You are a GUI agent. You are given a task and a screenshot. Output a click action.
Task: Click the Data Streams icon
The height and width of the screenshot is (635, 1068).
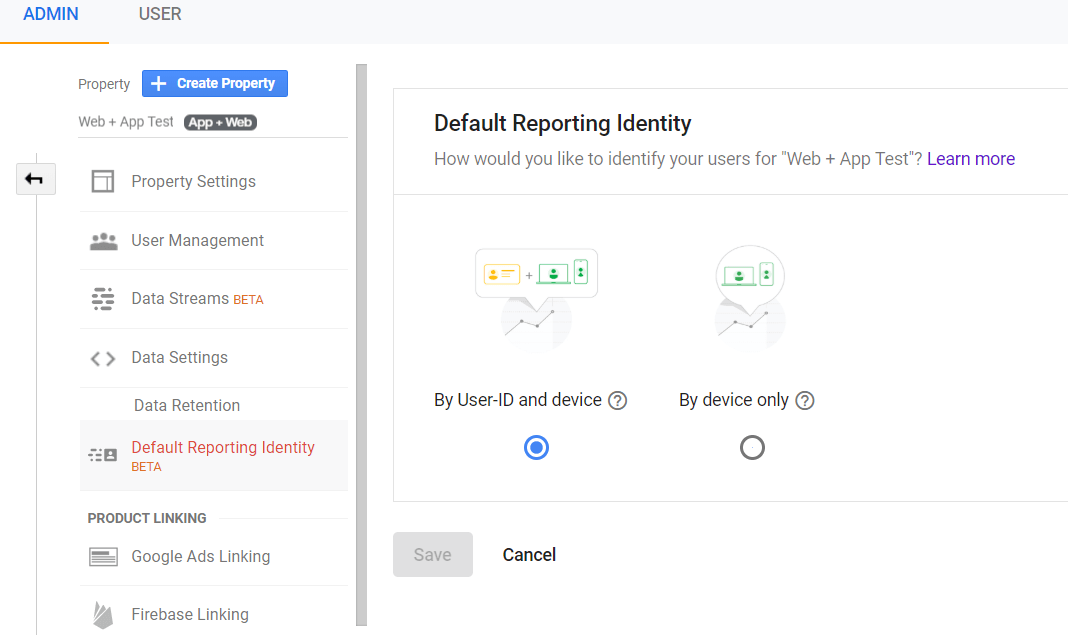103,299
